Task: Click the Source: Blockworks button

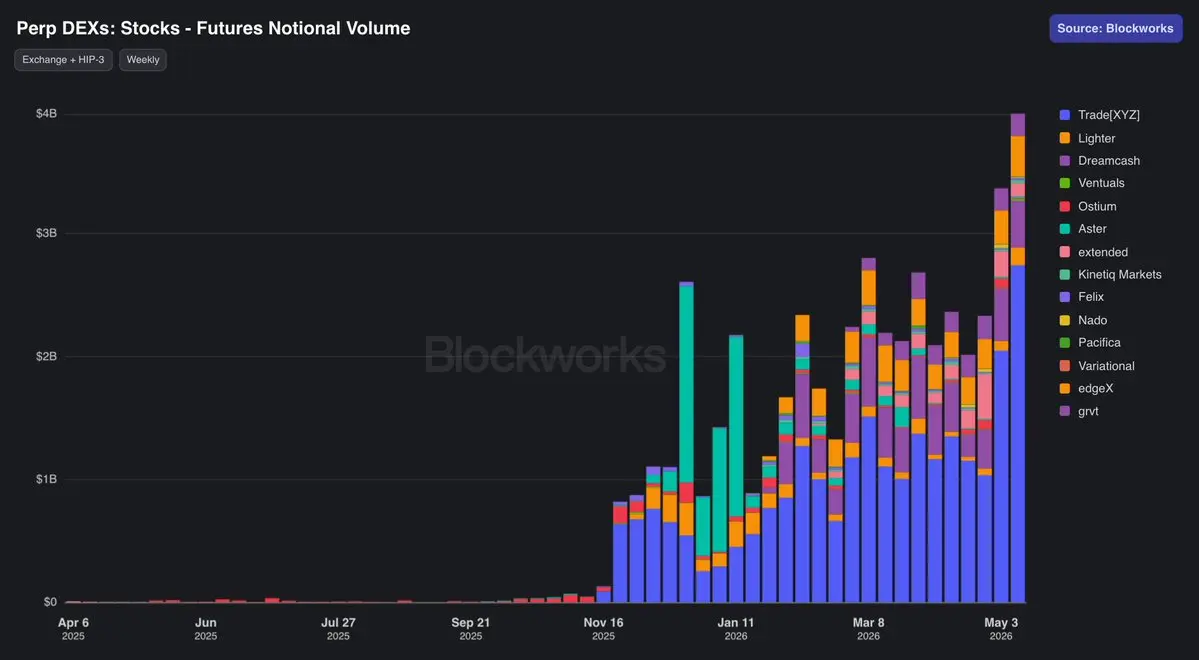Action: (1116, 28)
